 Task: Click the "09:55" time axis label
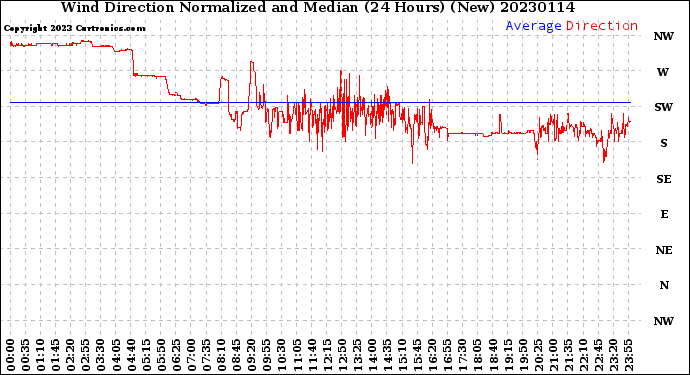267,355
